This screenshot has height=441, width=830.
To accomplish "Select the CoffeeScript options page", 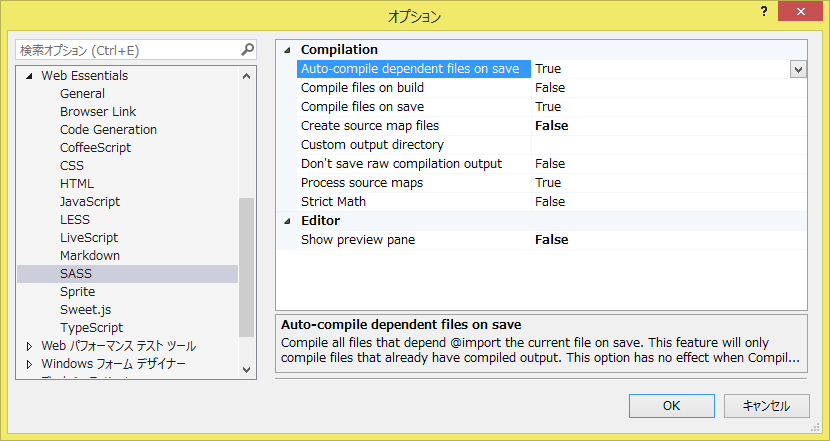I will point(95,148).
